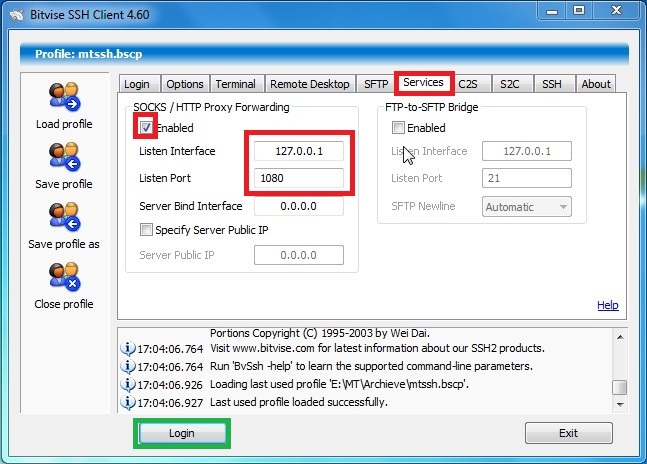
Task: Click info icon beside 'Visit www.bitvise.com' log entry
Action: pyautogui.click(x=128, y=349)
